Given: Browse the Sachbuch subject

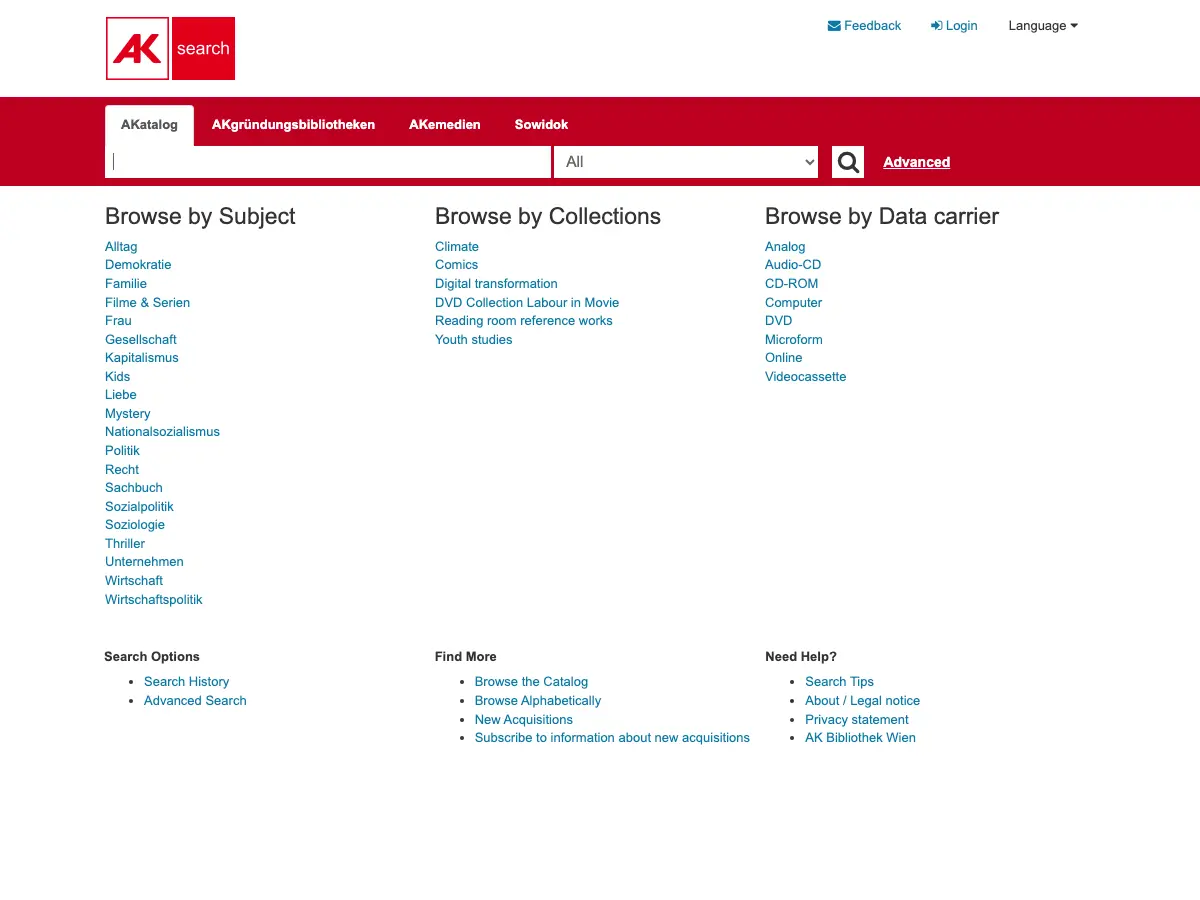Looking at the screenshot, I should tap(133, 488).
